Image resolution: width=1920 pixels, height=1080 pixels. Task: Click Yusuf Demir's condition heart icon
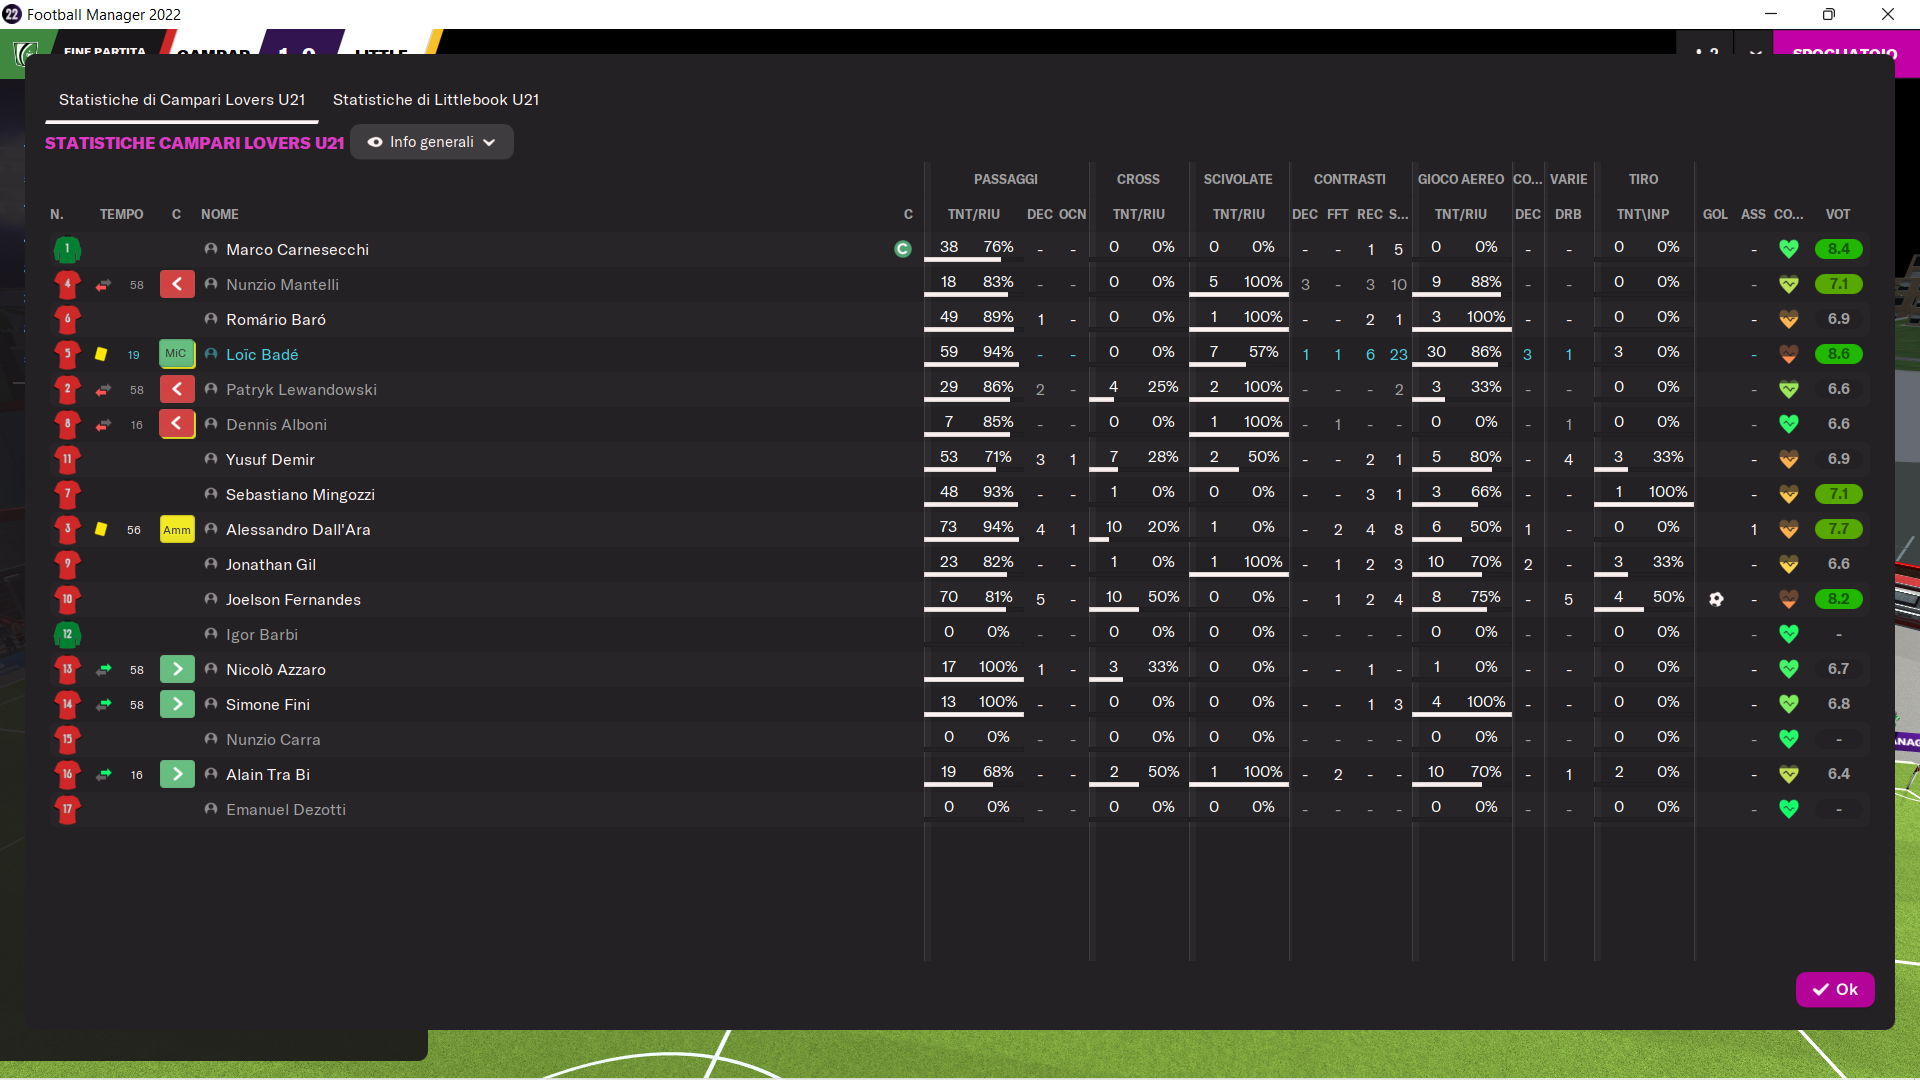(1789, 459)
